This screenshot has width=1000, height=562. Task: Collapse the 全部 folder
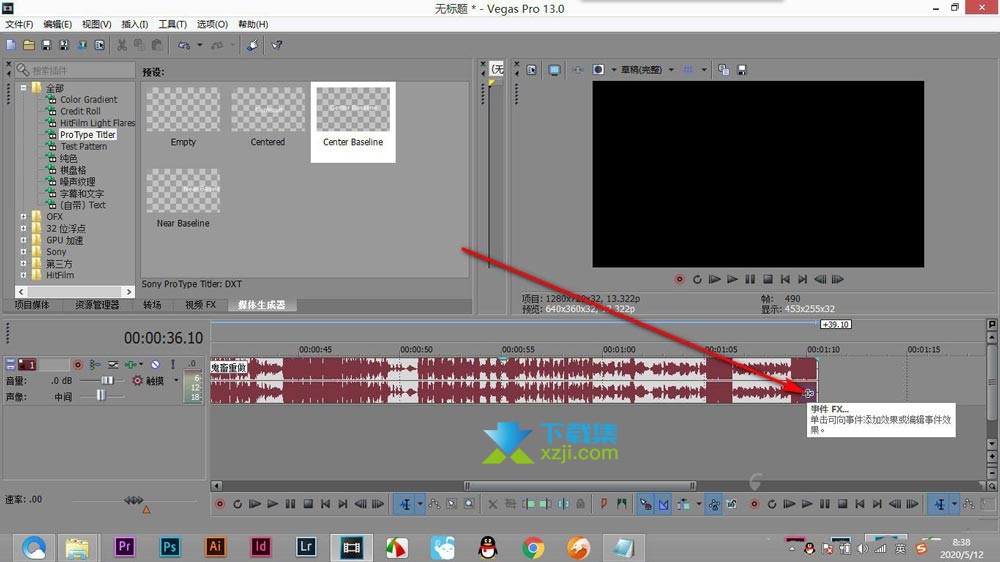(x=24, y=88)
